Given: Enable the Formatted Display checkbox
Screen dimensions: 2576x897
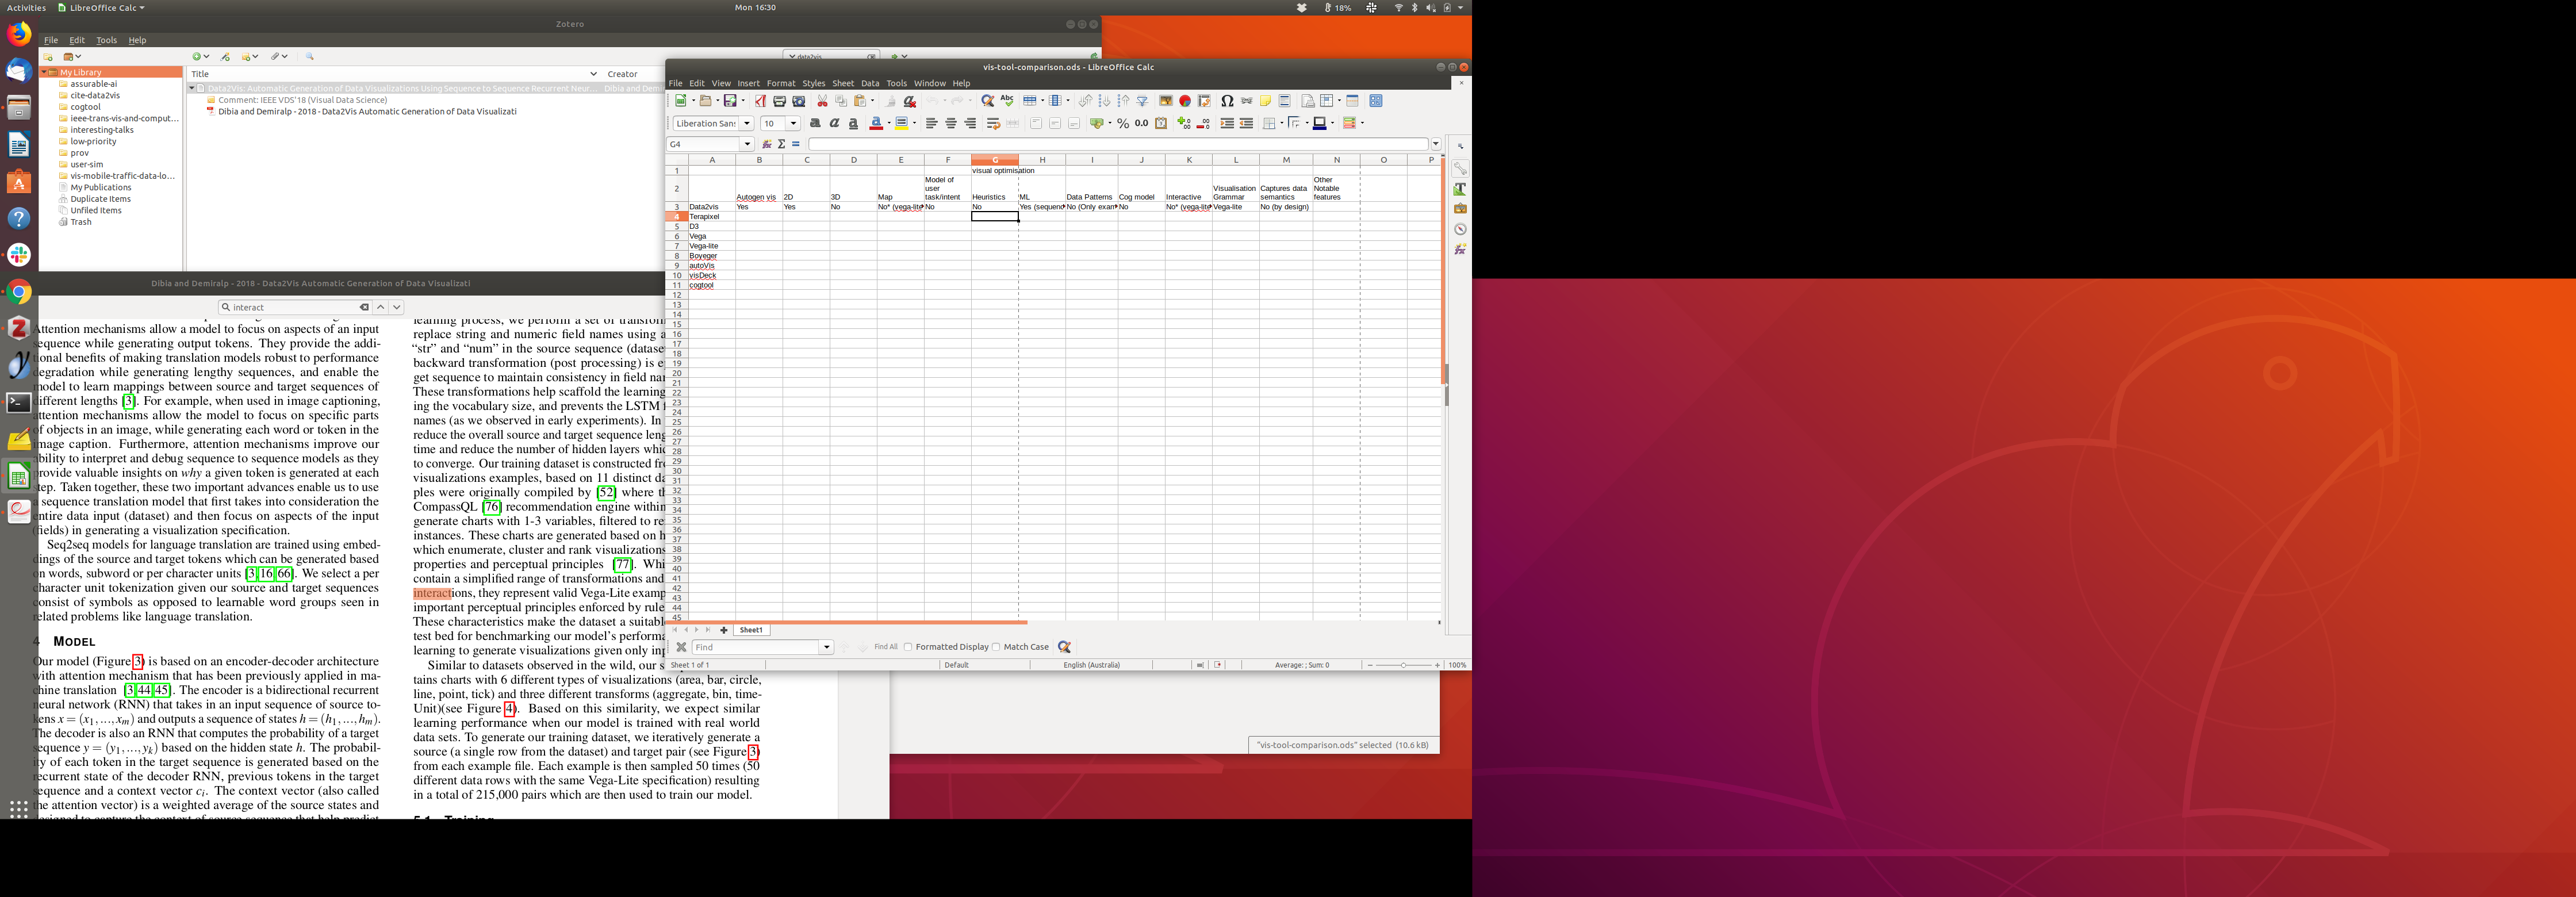Looking at the screenshot, I should coord(908,647).
